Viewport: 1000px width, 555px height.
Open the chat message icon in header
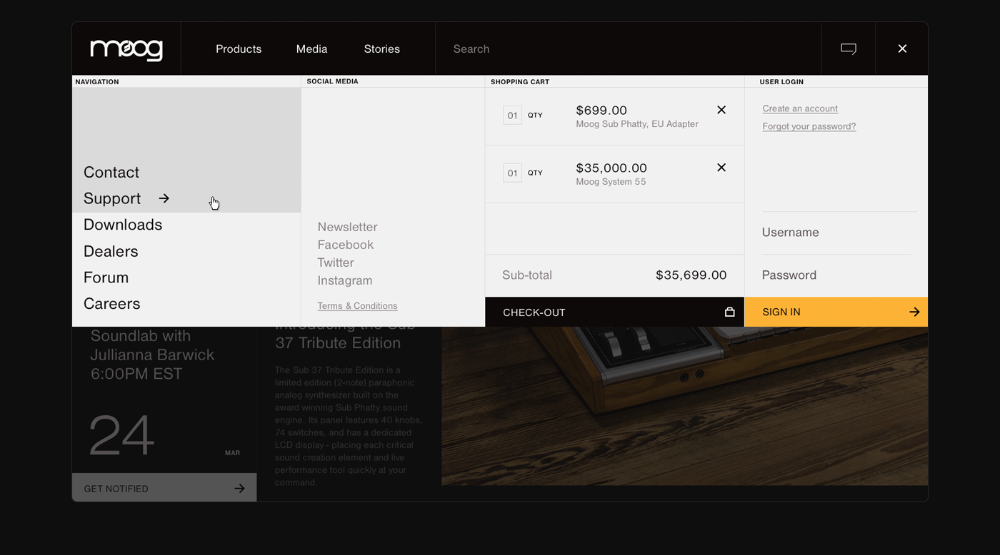pyautogui.click(x=848, y=49)
